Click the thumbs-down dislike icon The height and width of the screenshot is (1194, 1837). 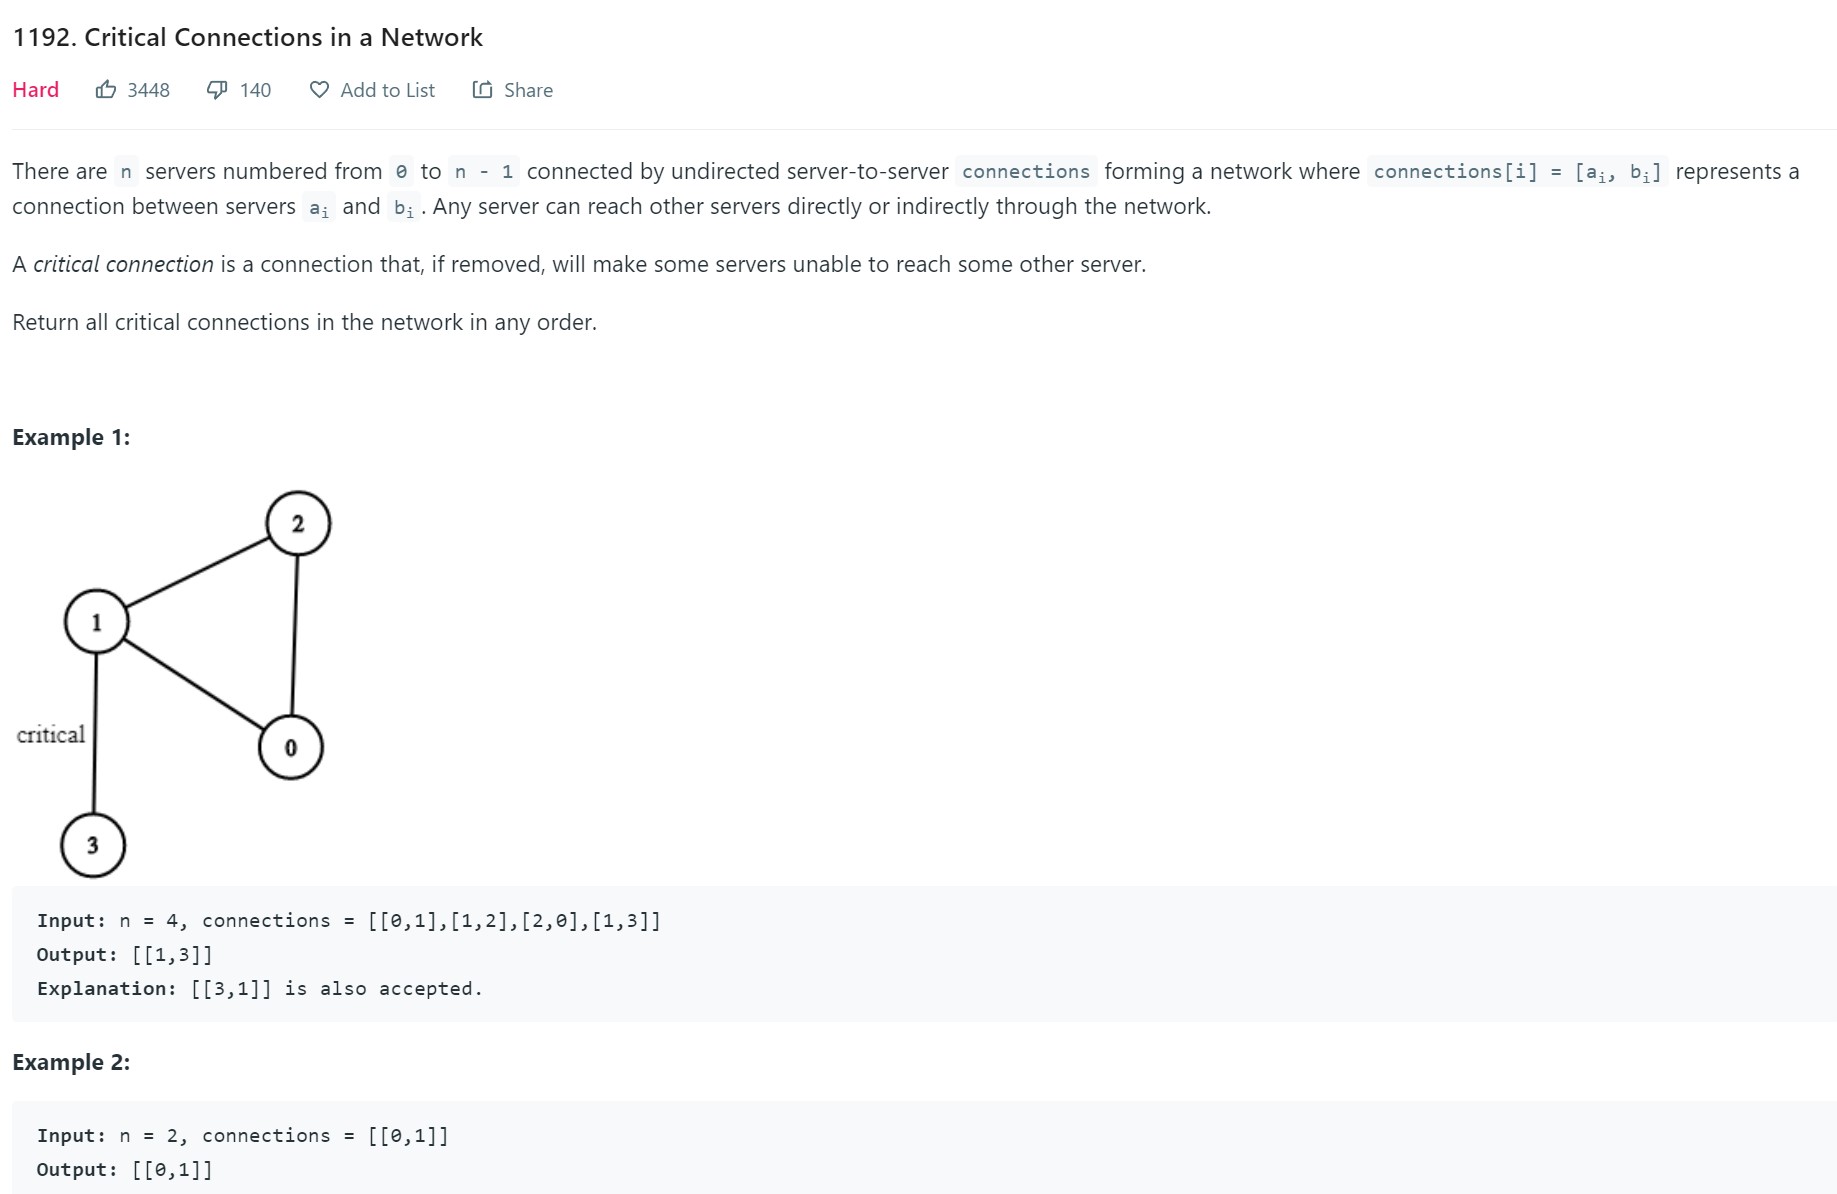(x=216, y=90)
